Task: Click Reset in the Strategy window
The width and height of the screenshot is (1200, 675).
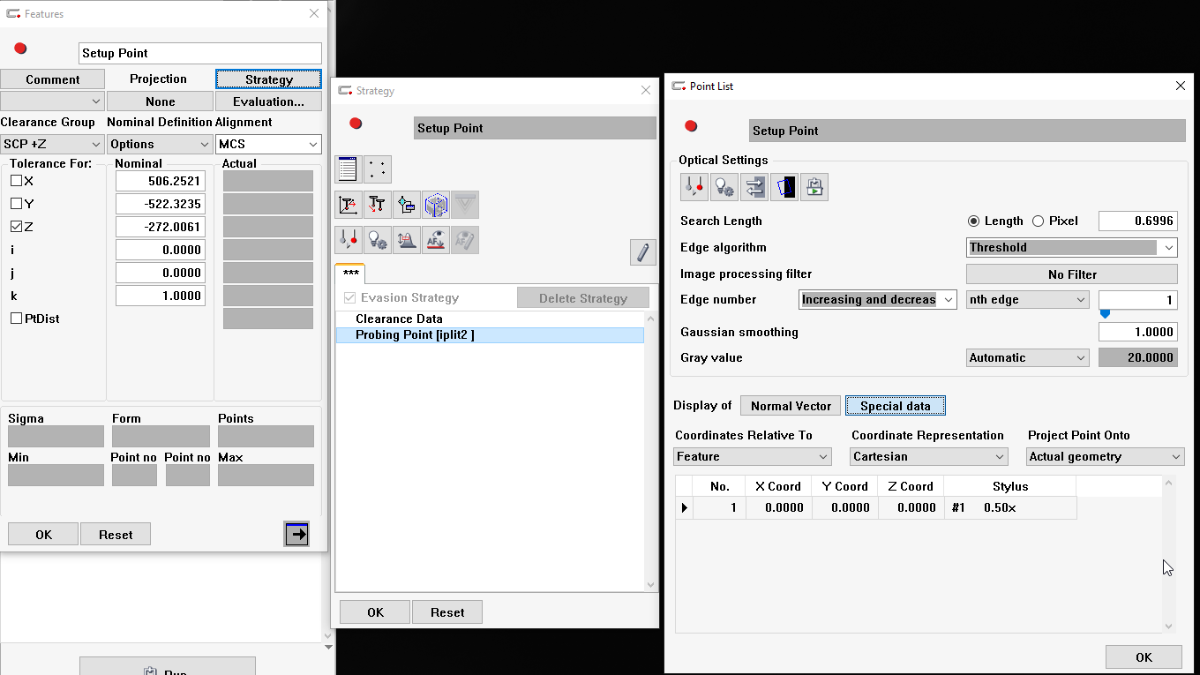Action: (x=447, y=612)
